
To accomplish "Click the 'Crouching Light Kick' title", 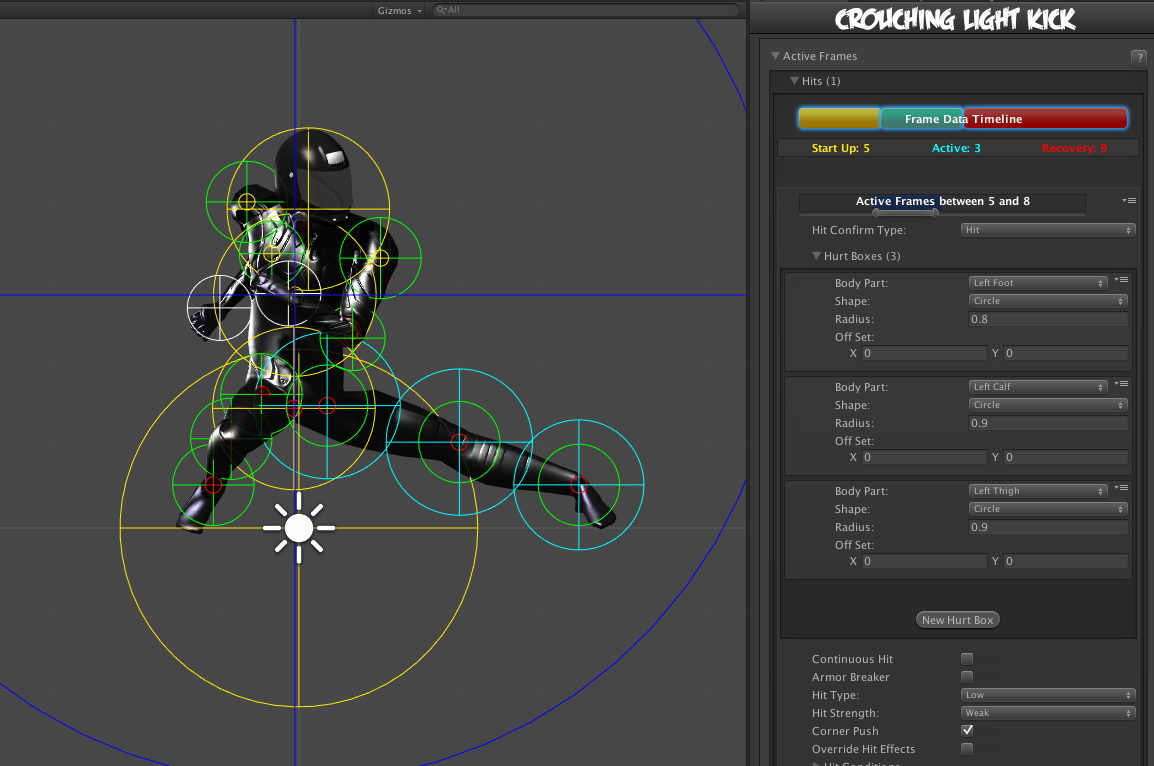I will coord(955,18).
